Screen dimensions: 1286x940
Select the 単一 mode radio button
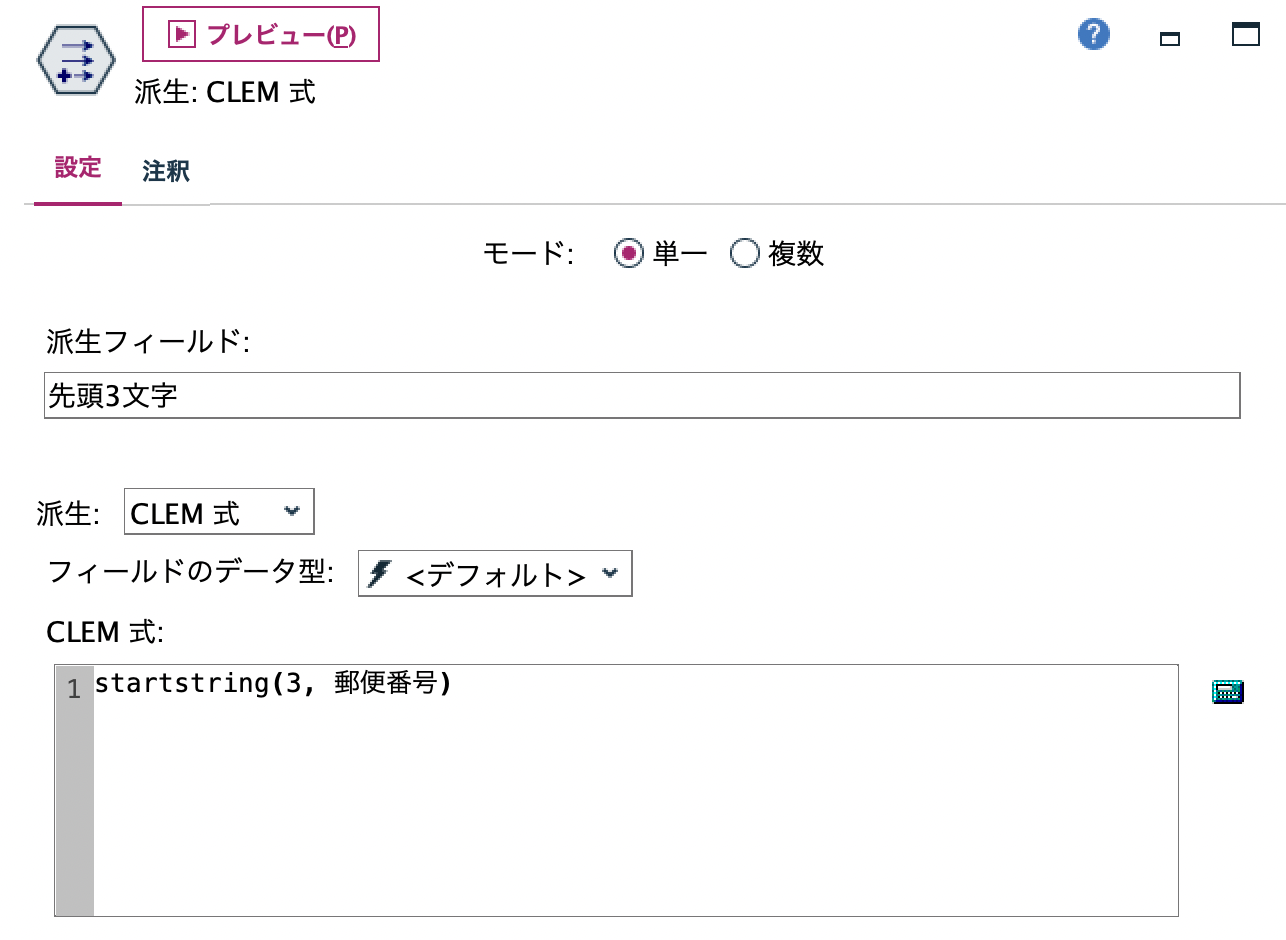tap(628, 254)
